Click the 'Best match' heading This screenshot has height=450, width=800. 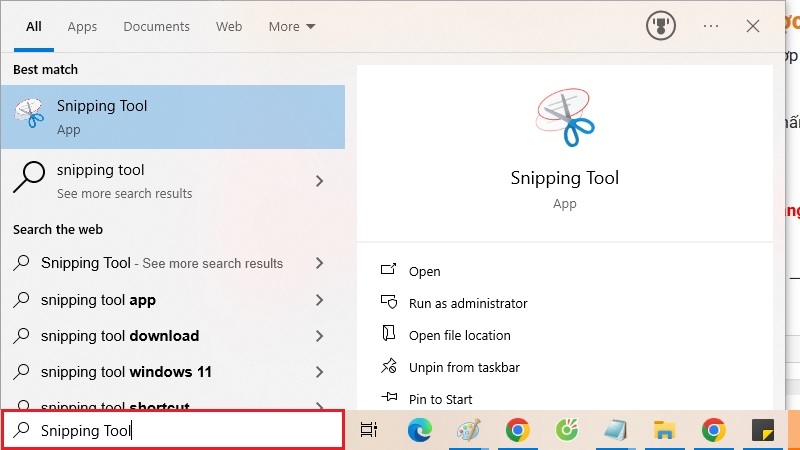(45, 69)
